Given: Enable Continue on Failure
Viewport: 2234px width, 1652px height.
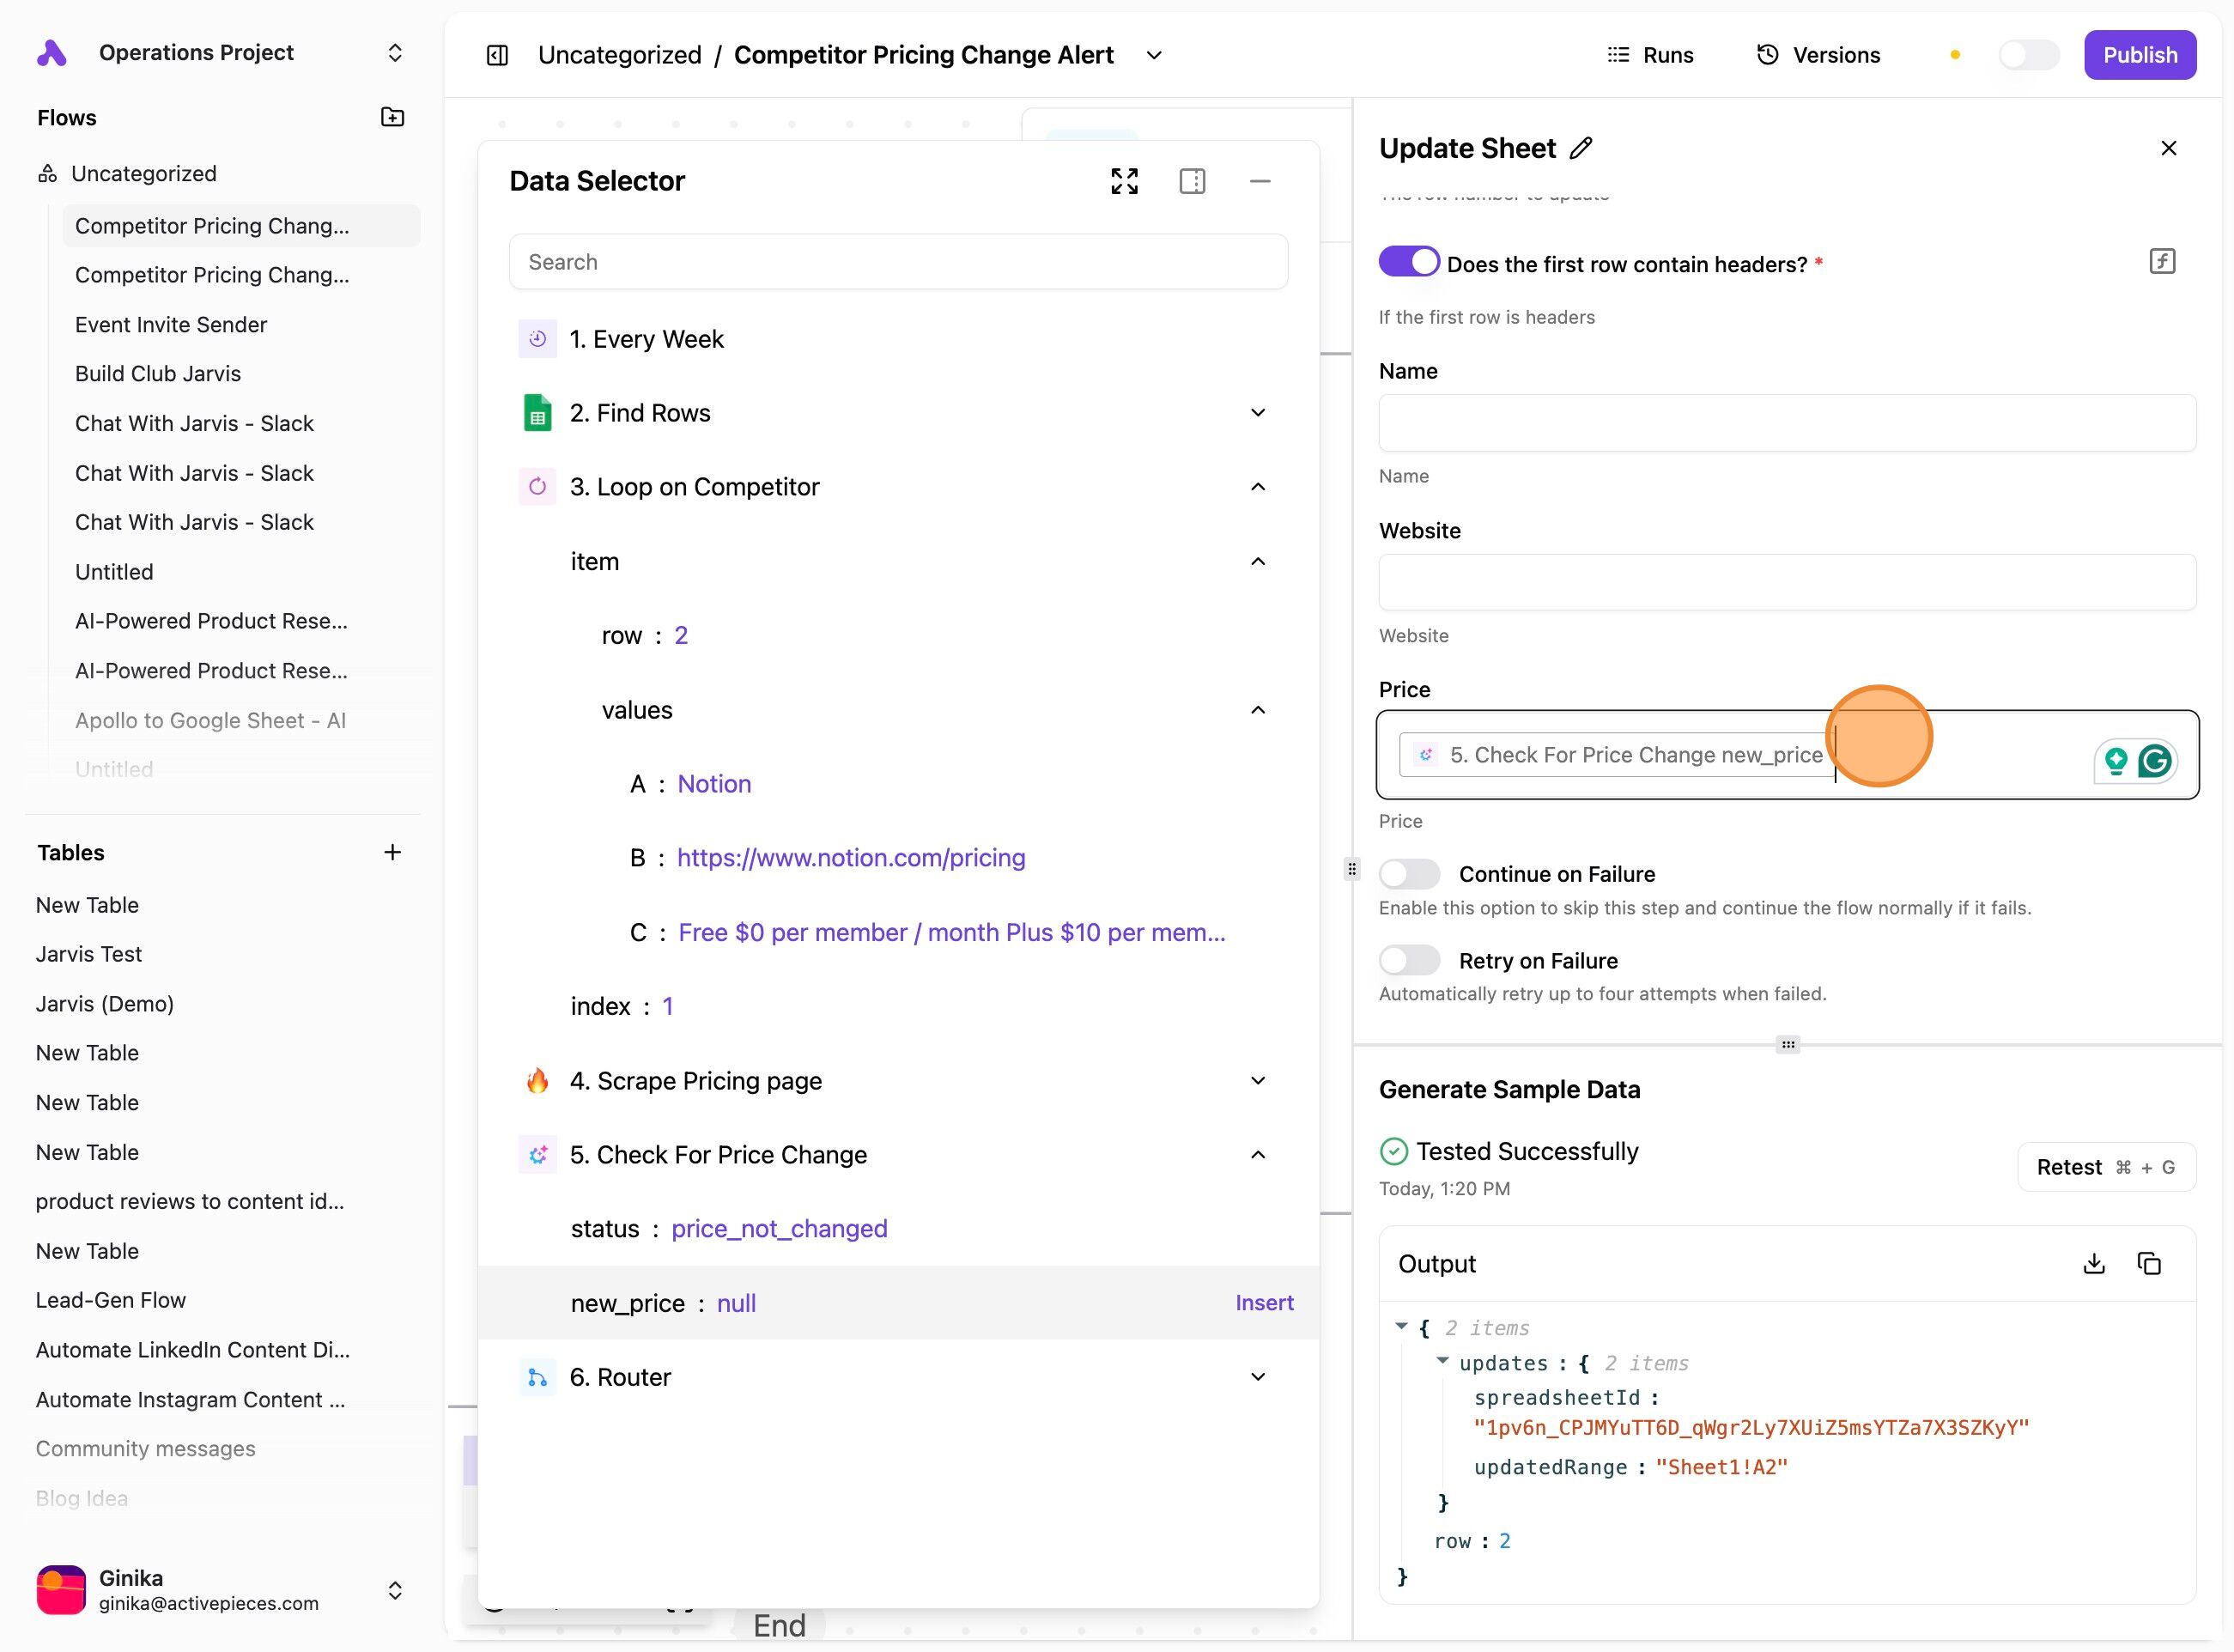Looking at the screenshot, I should [1408, 874].
